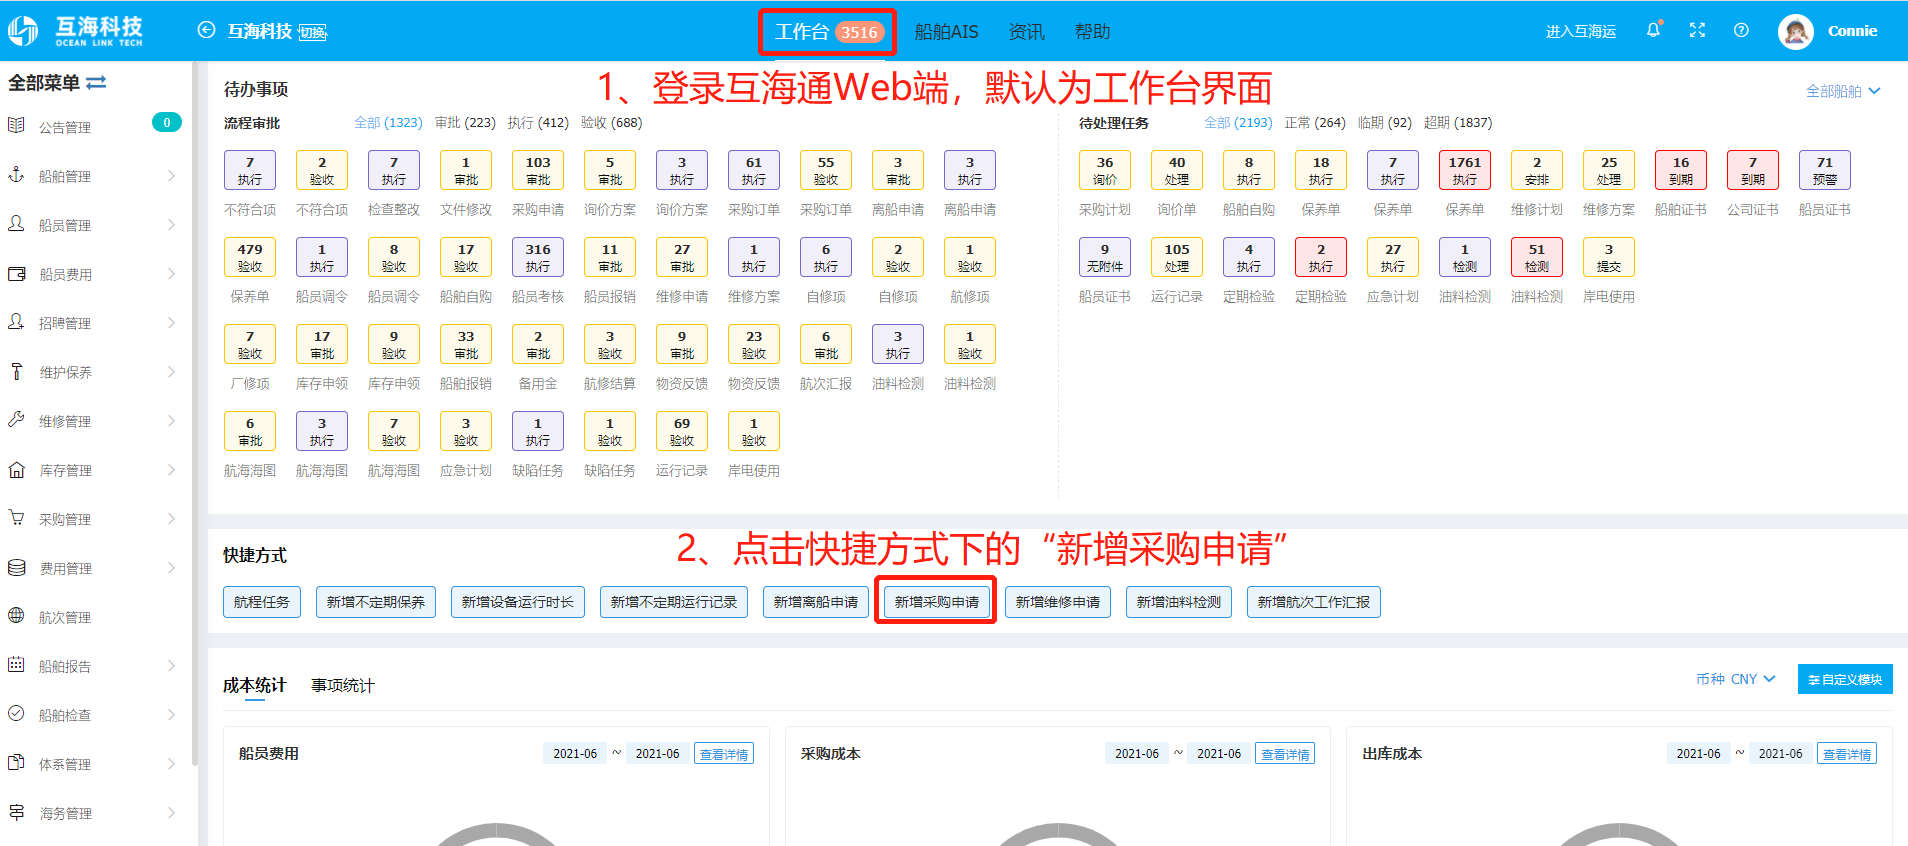Click the person icon for 船员管理
The width and height of the screenshot is (1908, 846).
[x=16, y=224]
